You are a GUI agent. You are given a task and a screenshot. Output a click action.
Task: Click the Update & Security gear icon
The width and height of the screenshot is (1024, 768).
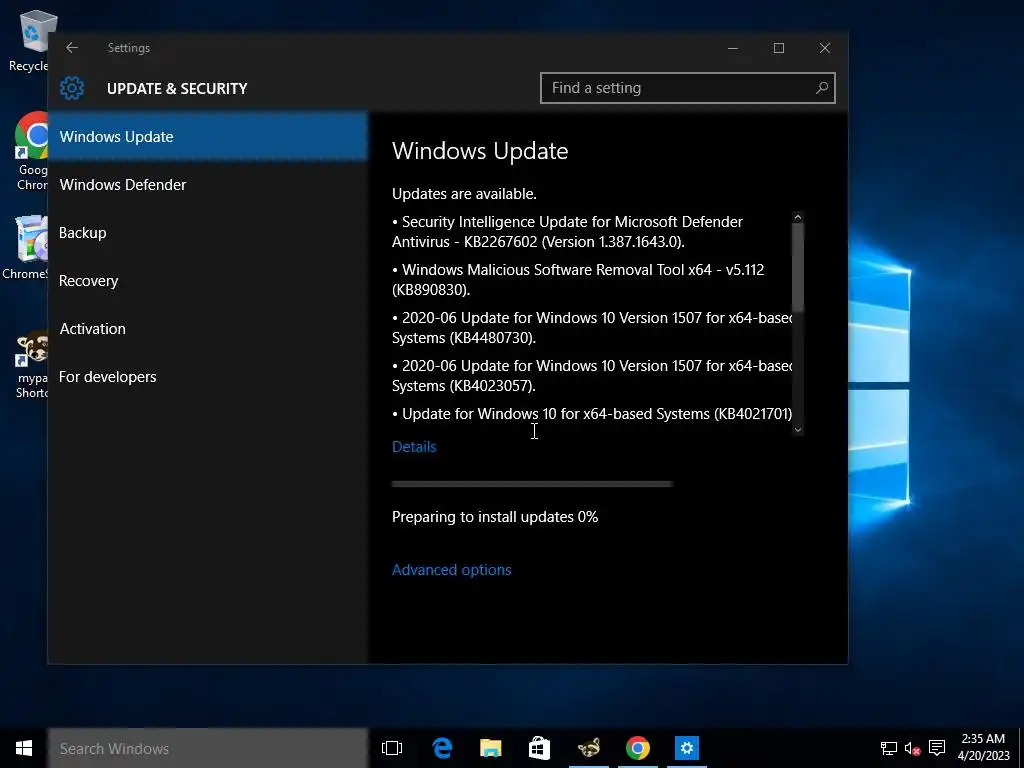(x=72, y=88)
